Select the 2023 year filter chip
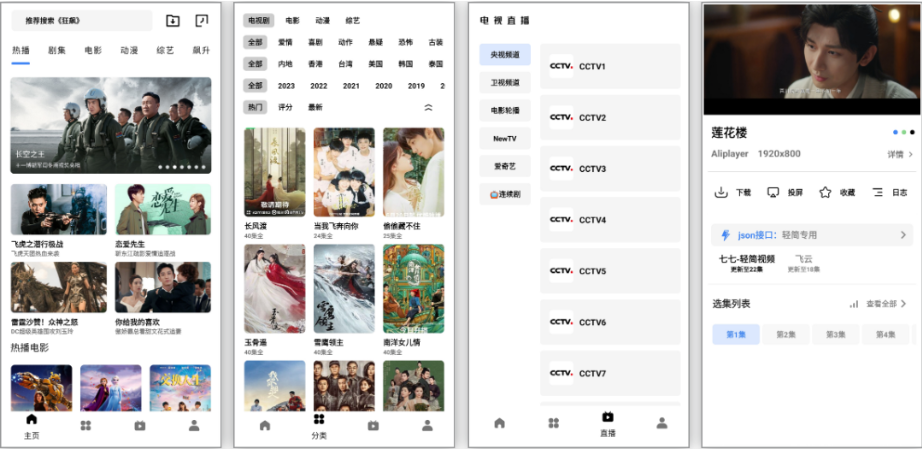 pyautogui.click(x=286, y=86)
